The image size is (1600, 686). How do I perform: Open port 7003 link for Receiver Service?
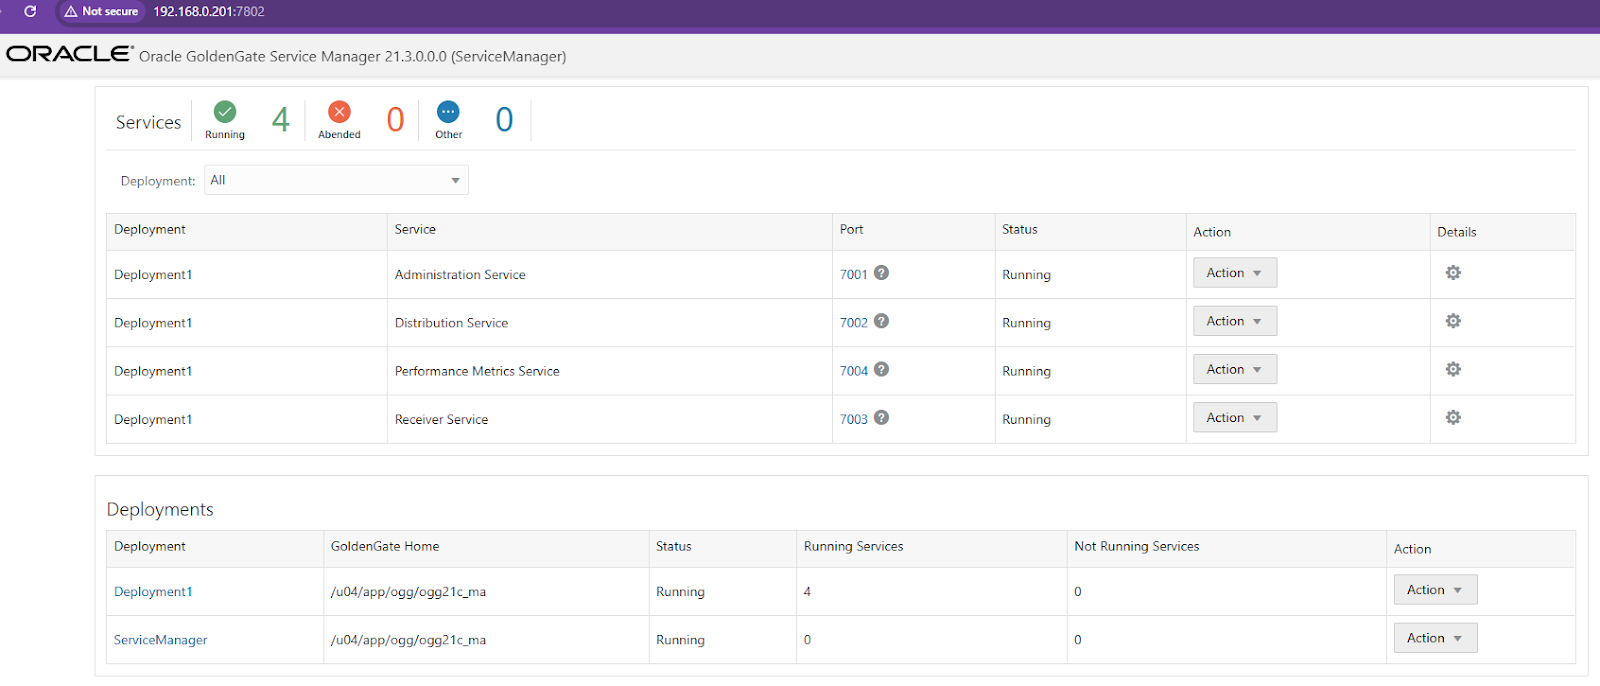coord(853,419)
